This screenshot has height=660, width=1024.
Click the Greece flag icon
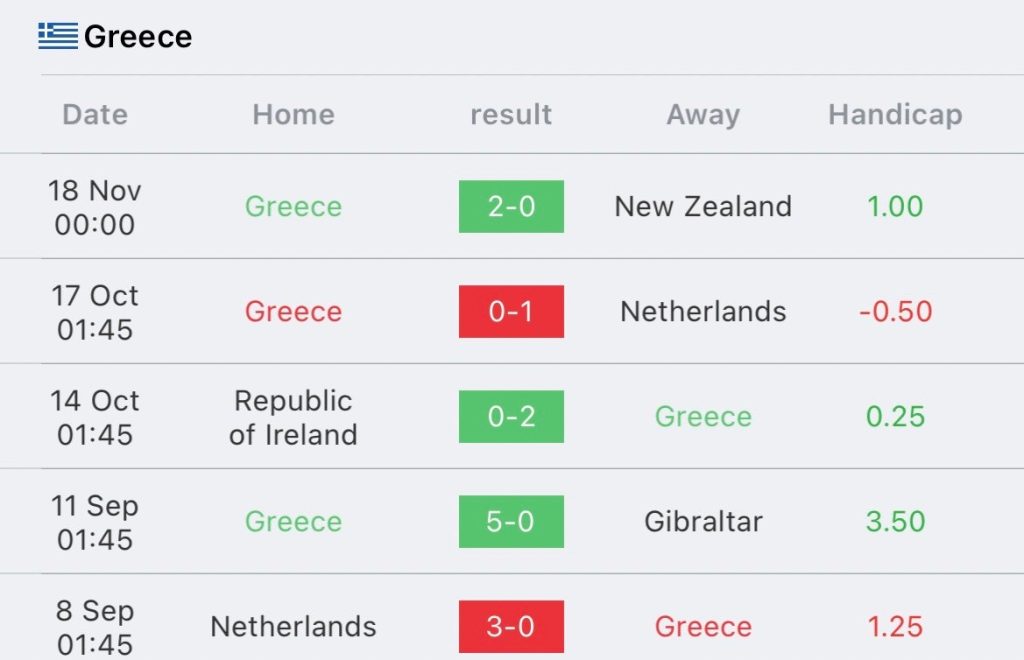point(58,36)
